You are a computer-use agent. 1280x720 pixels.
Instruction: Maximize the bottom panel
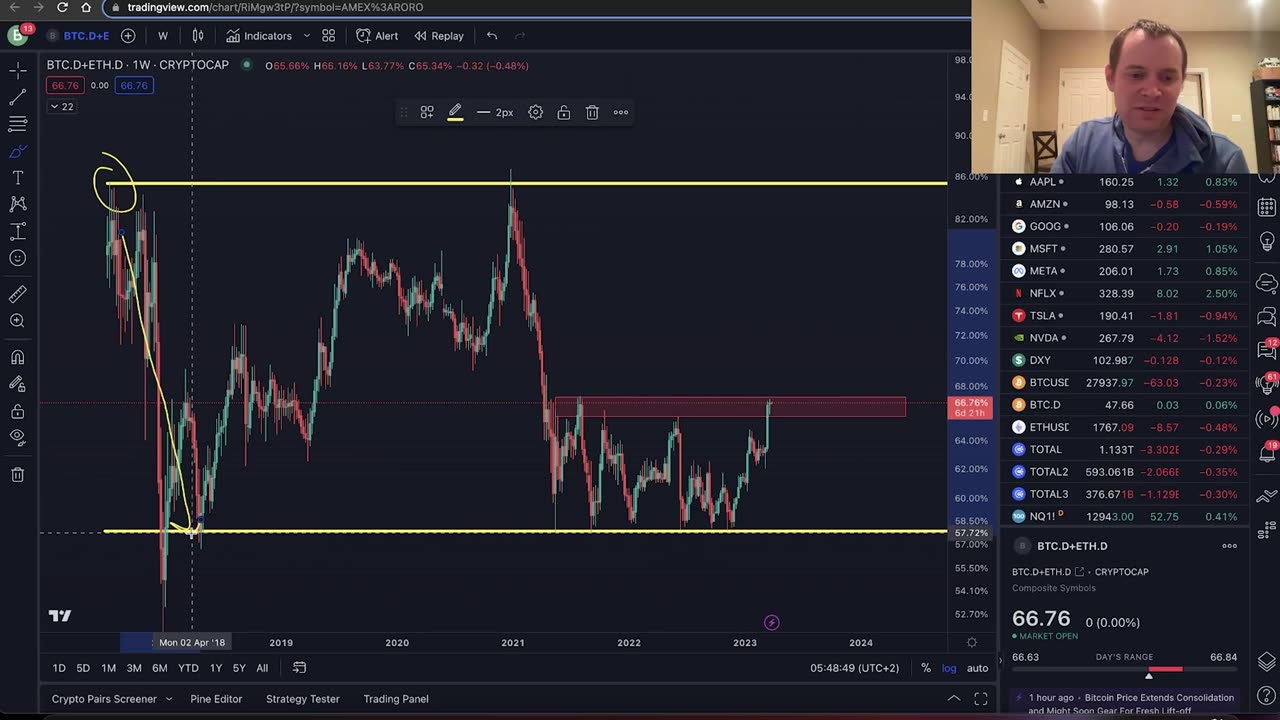point(981,699)
